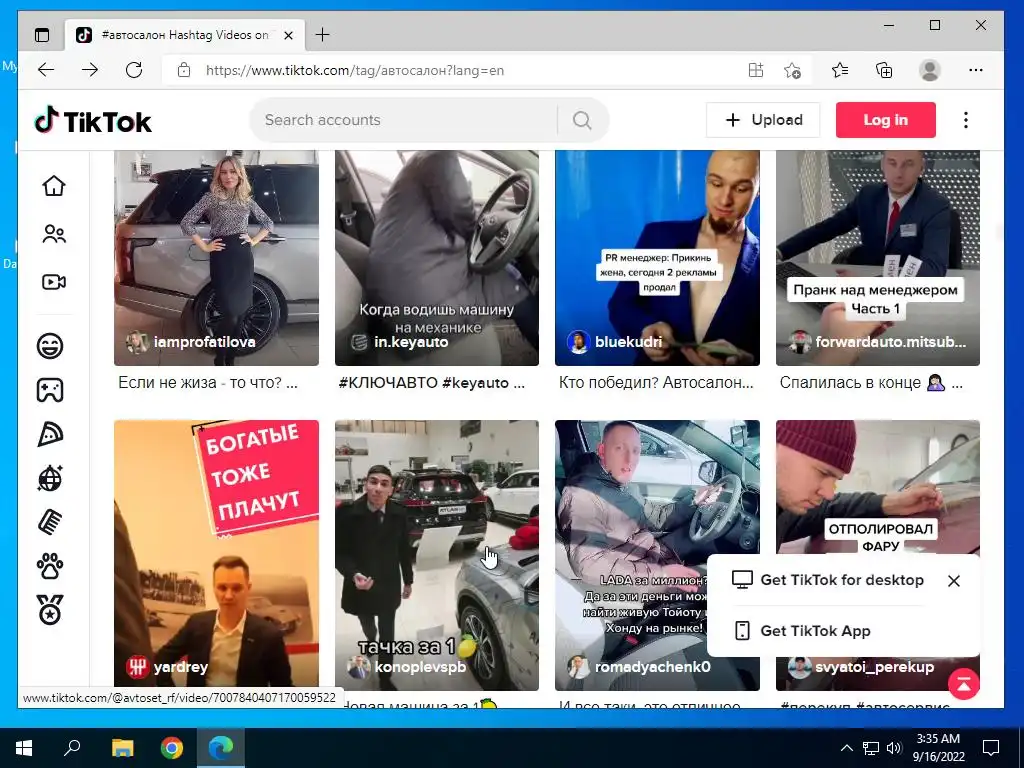Close the #автосалон Hashtag Videos tab
1024x768 pixels.
pos(288,35)
